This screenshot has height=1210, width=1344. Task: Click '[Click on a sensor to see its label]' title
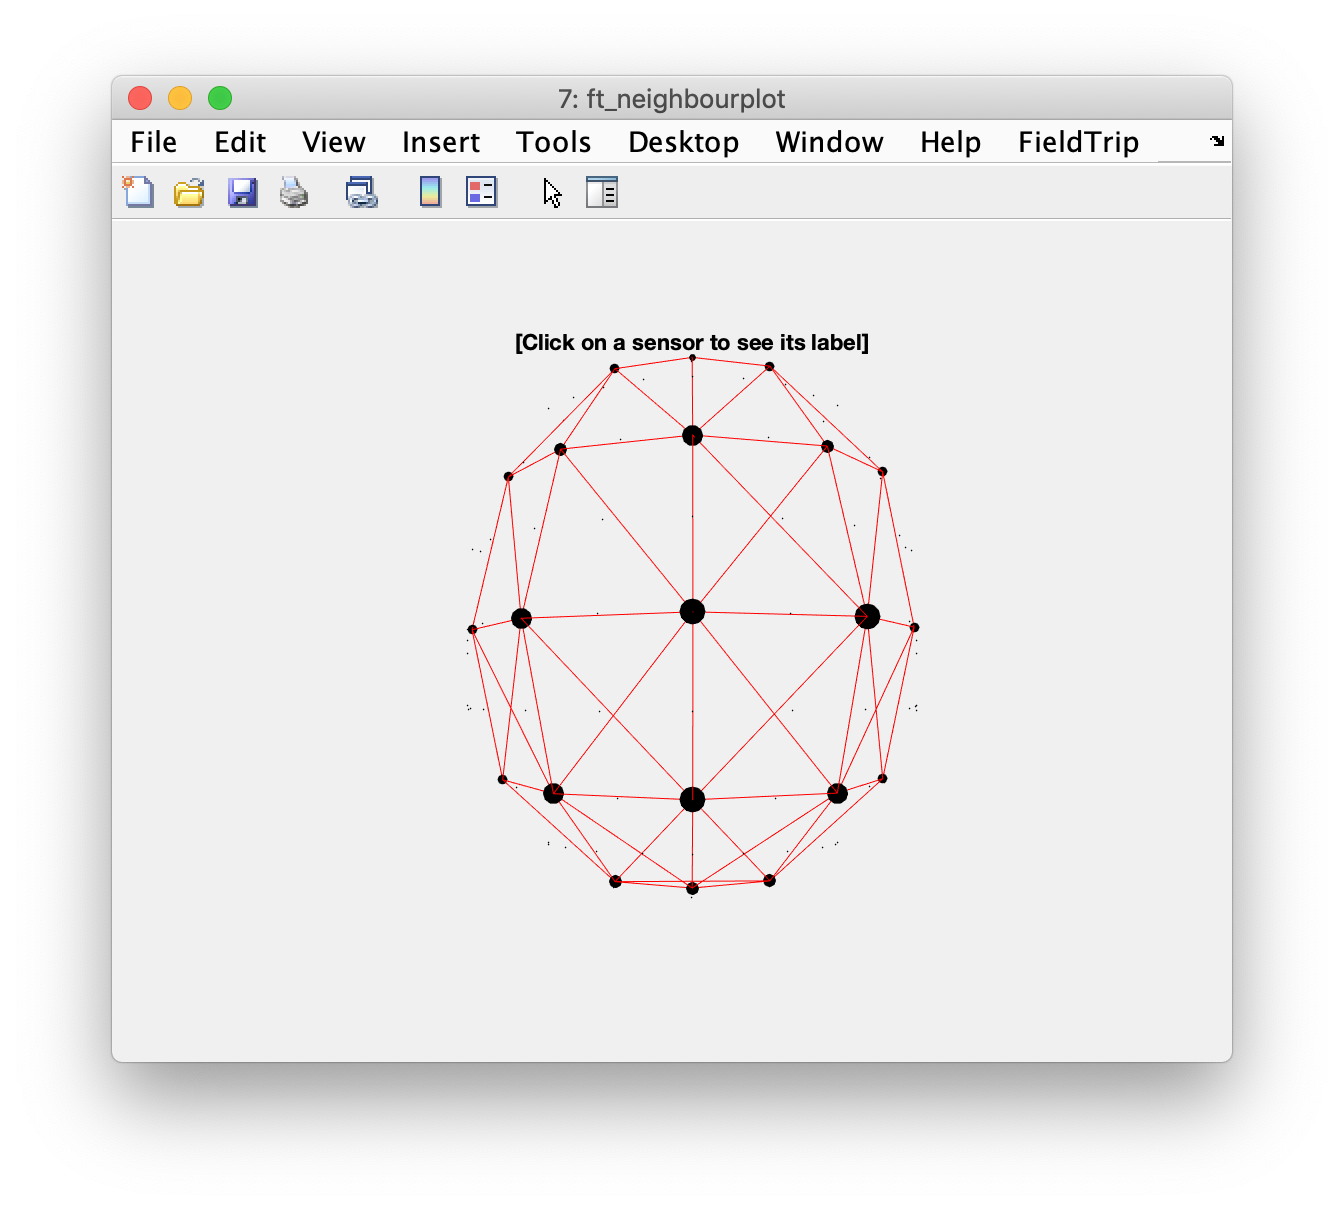click(x=692, y=342)
